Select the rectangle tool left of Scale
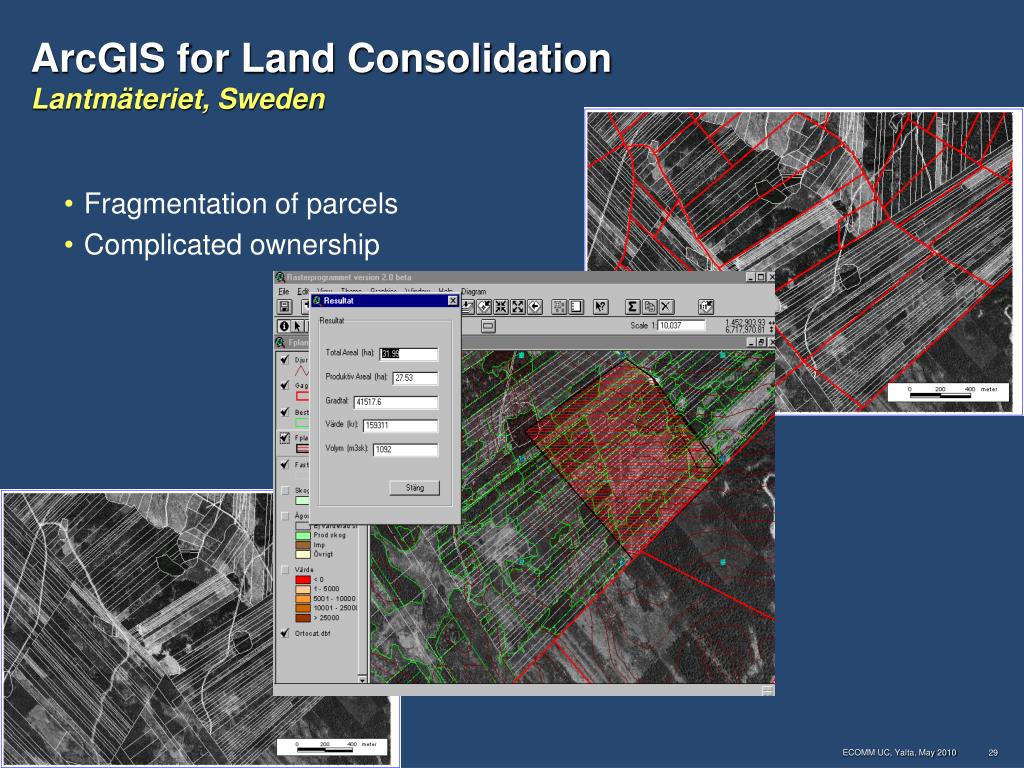Viewport: 1024px width, 768px height. pyautogui.click(x=488, y=326)
